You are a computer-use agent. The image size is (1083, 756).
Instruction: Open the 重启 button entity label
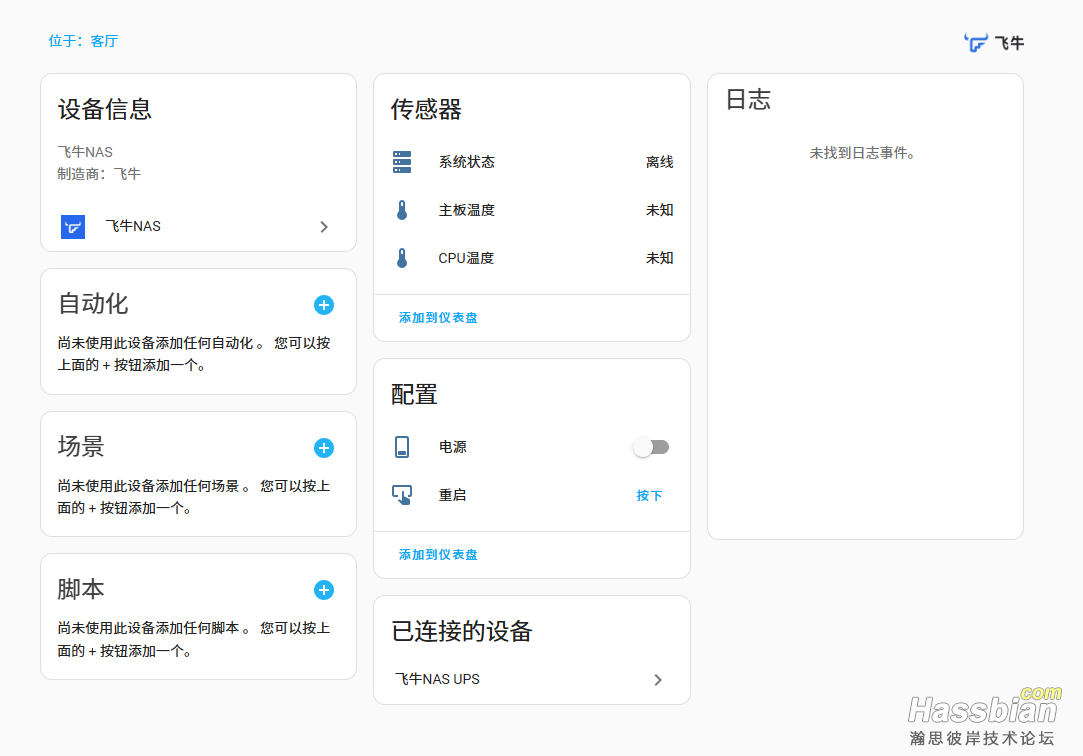coord(452,495)
